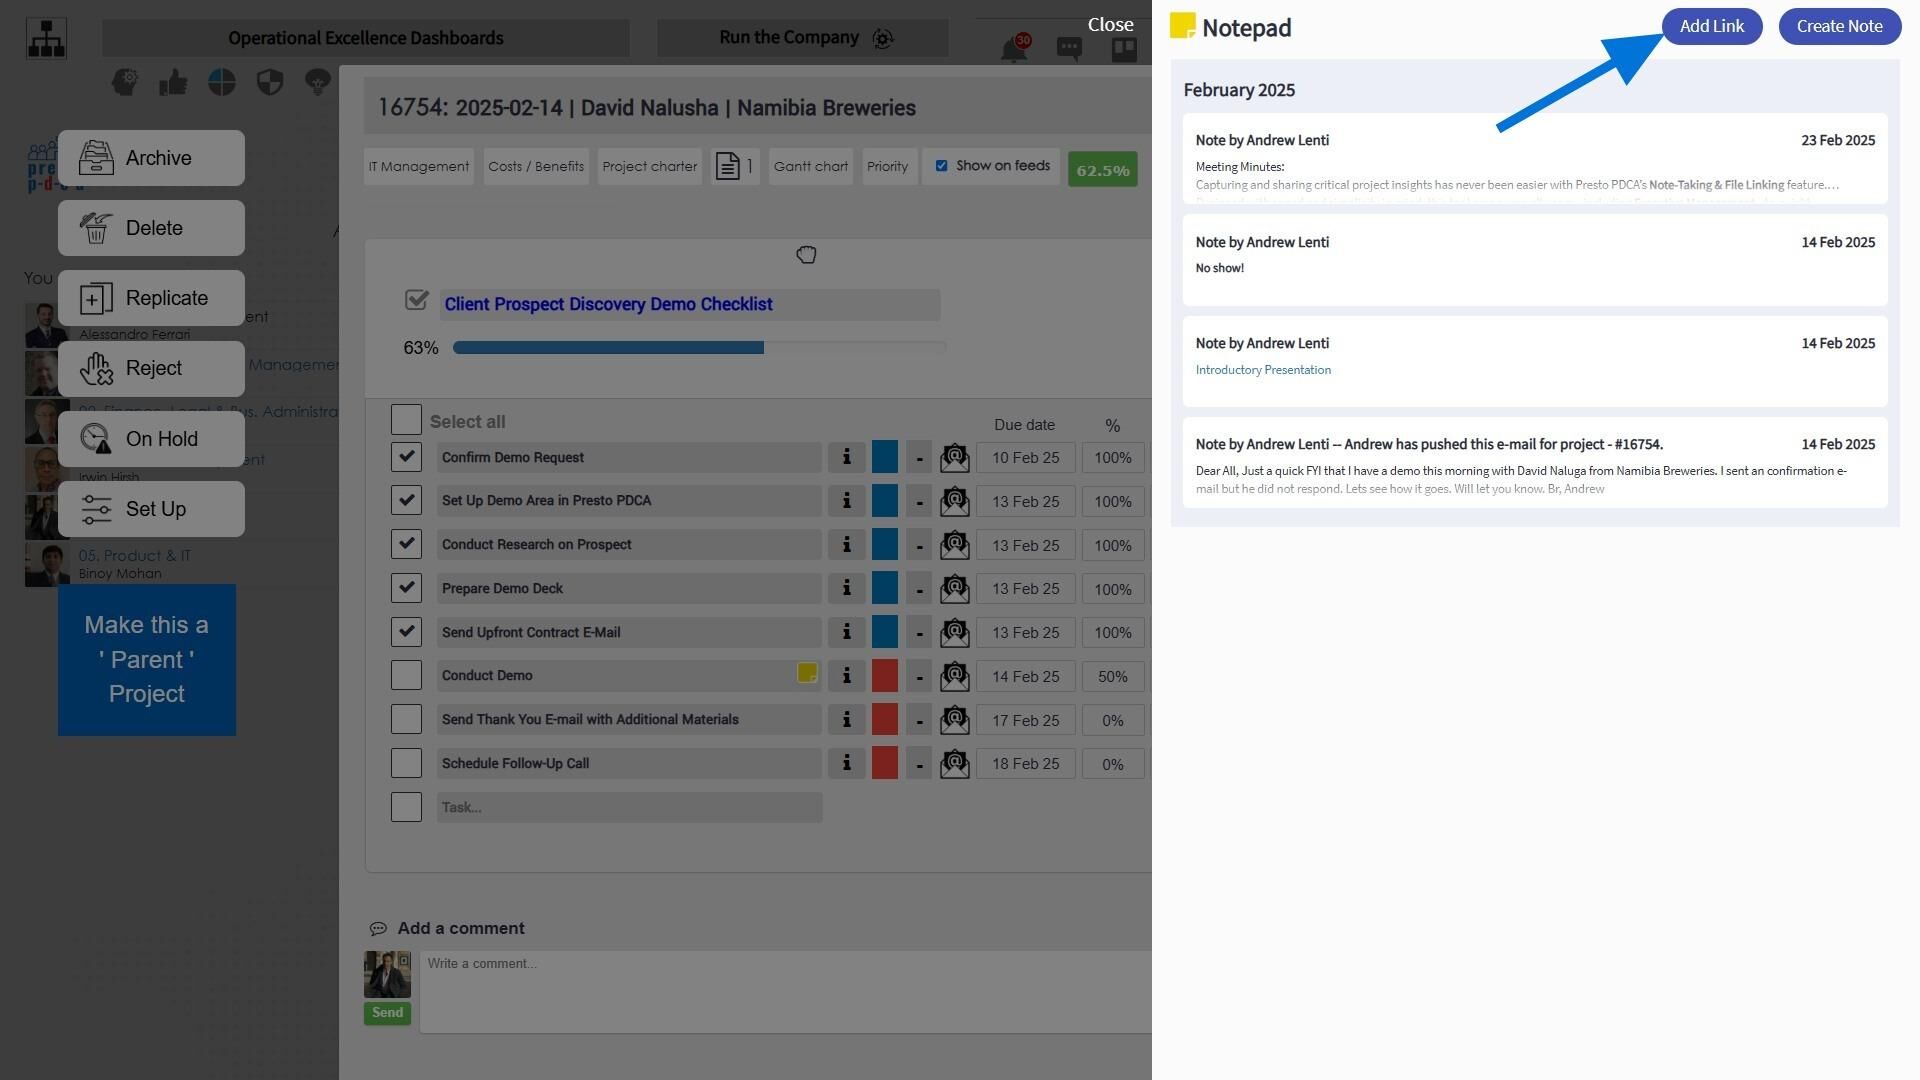
Task: Click the minus button on Prepare Demo Deck
Action: pos(919,589)
